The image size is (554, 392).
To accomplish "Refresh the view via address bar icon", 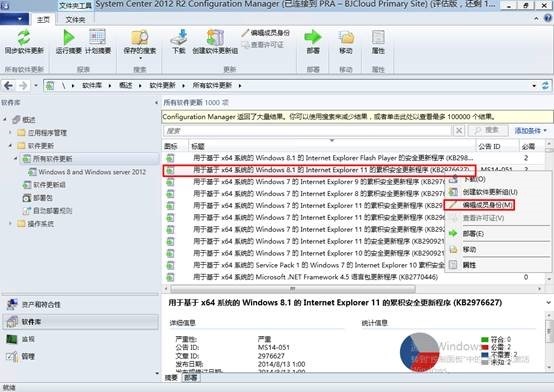I will (x=545, y=86).
